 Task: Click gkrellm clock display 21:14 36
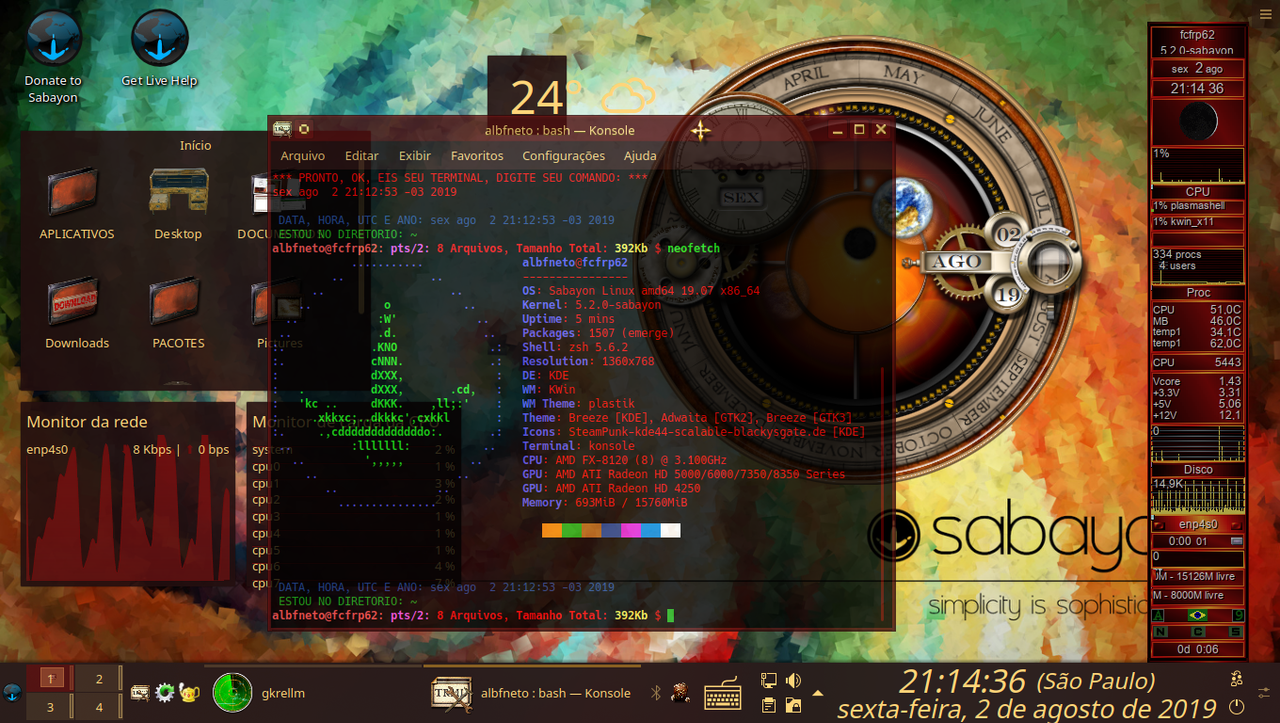(x=1197, y=88)
